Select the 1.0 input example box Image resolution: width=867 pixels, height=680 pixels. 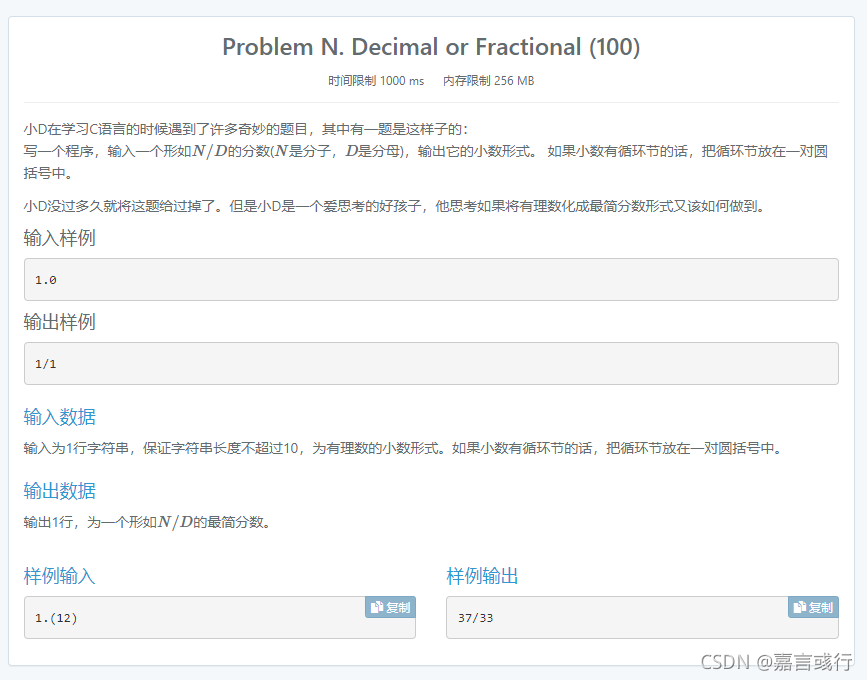[x=431, y=280]
